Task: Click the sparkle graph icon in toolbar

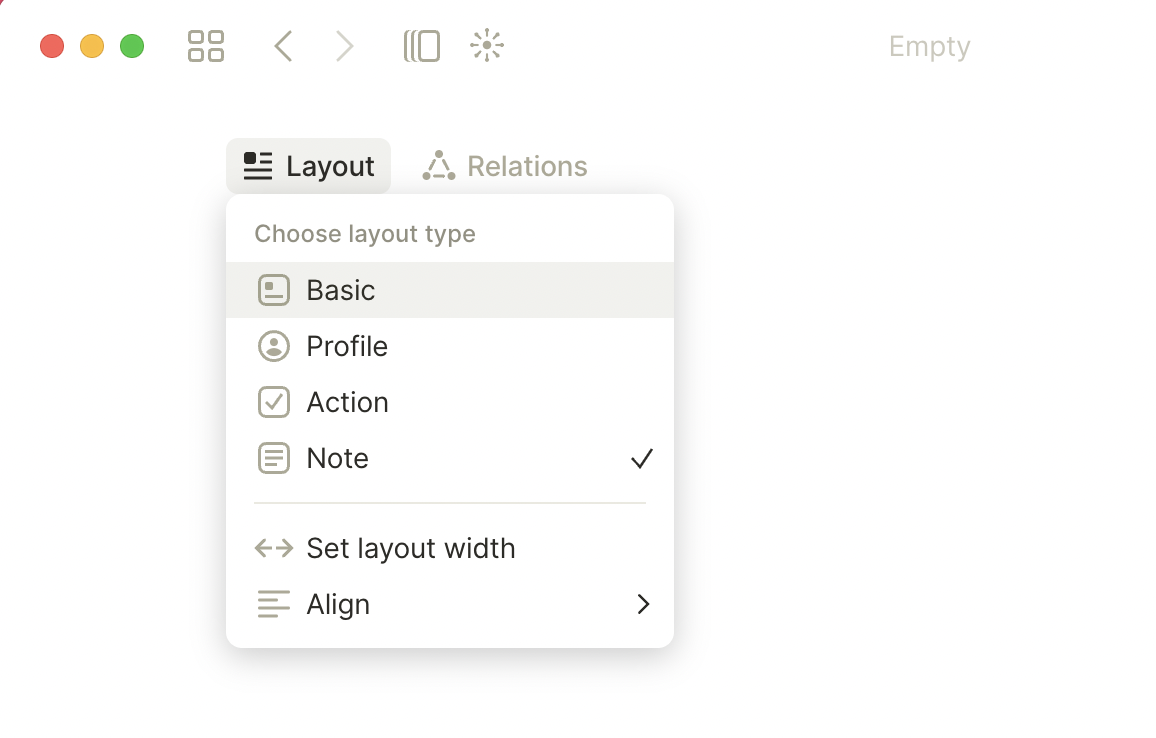Action: [487, 46]
